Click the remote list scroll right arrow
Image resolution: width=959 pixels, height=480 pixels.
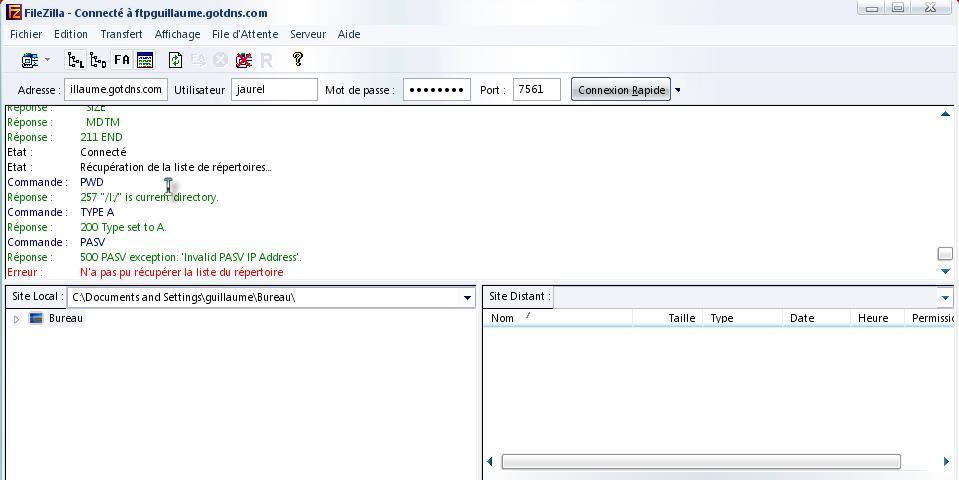click(946, 462)
